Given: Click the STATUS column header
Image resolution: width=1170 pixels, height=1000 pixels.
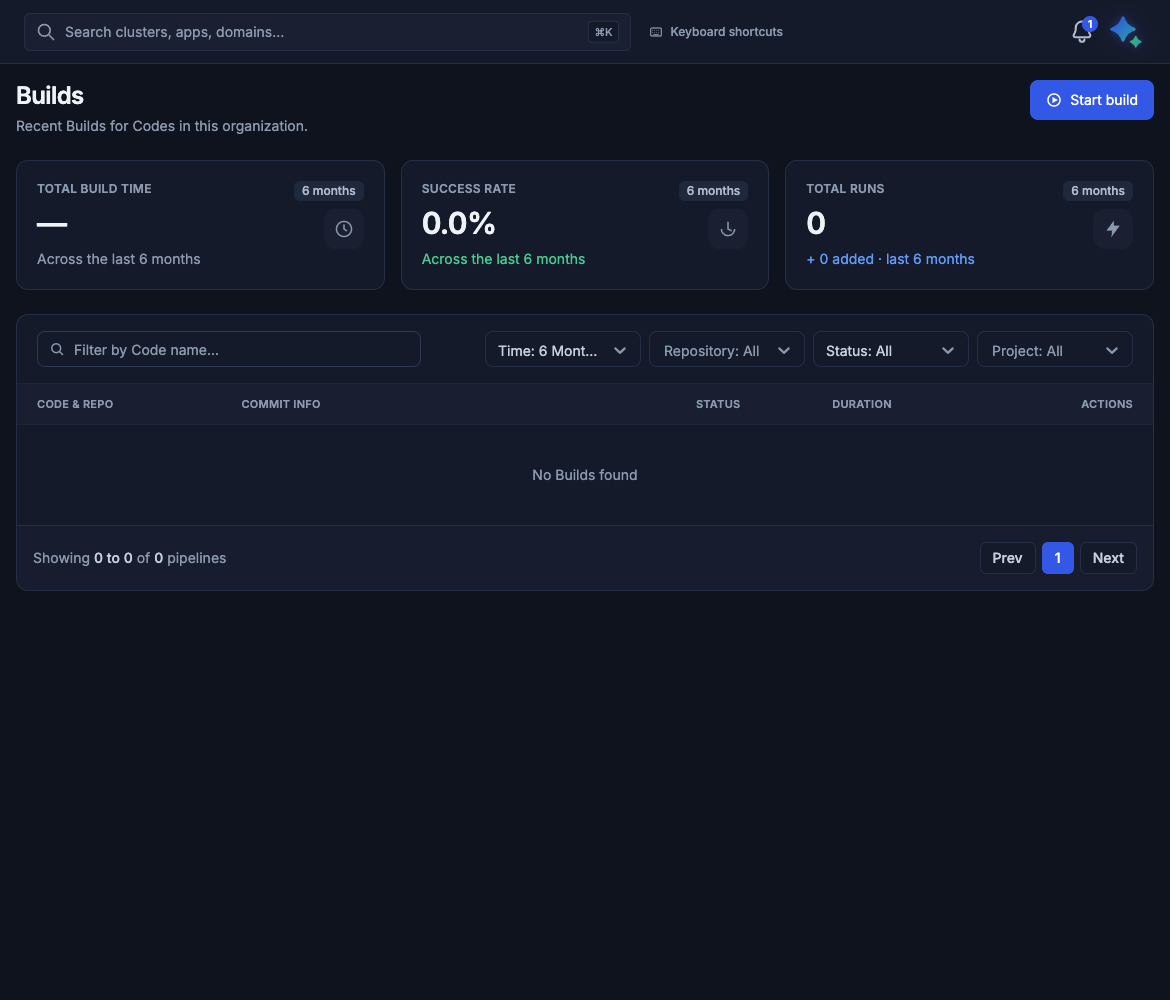Looking at the screenshot, I should tap(718, 404).
